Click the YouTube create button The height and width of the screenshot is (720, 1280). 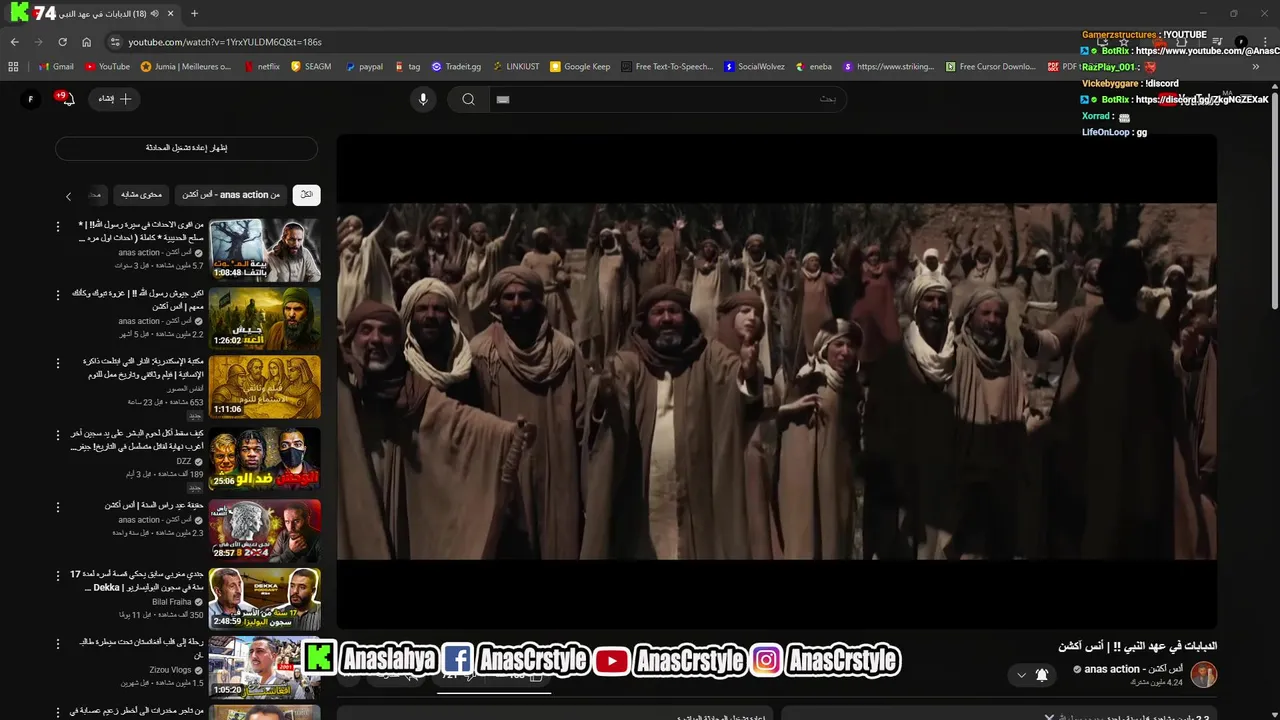pyautogui.click(x=115, y=99)
